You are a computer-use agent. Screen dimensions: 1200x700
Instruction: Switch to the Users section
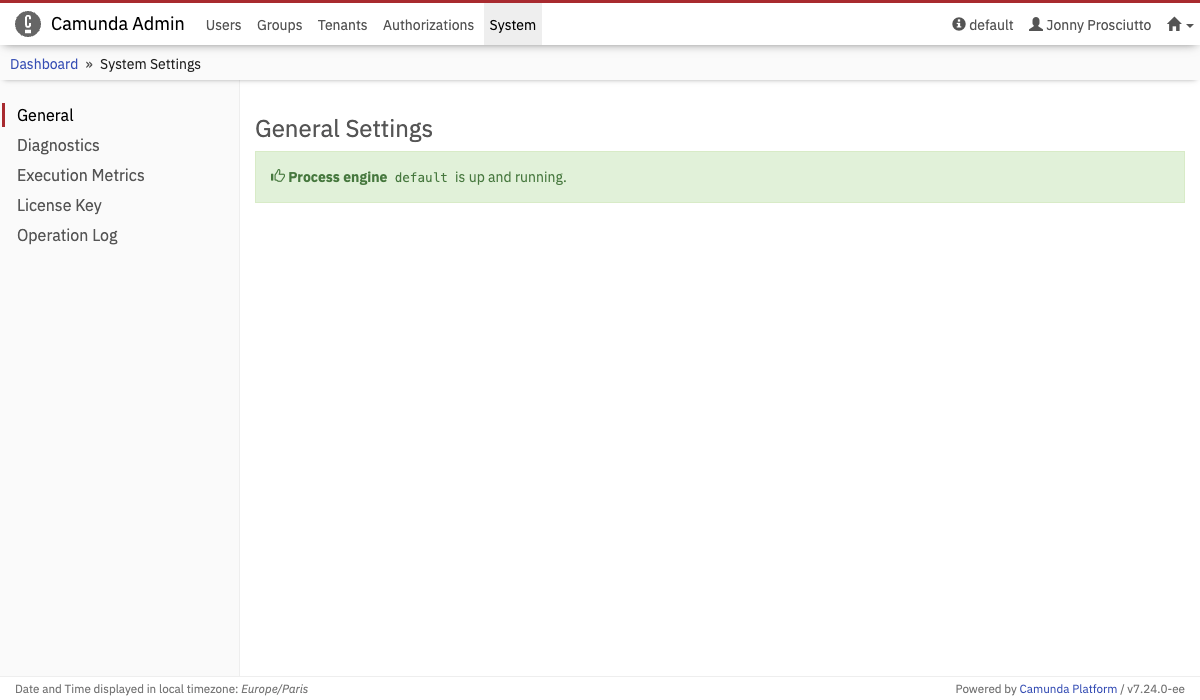[x=223, y=25]
